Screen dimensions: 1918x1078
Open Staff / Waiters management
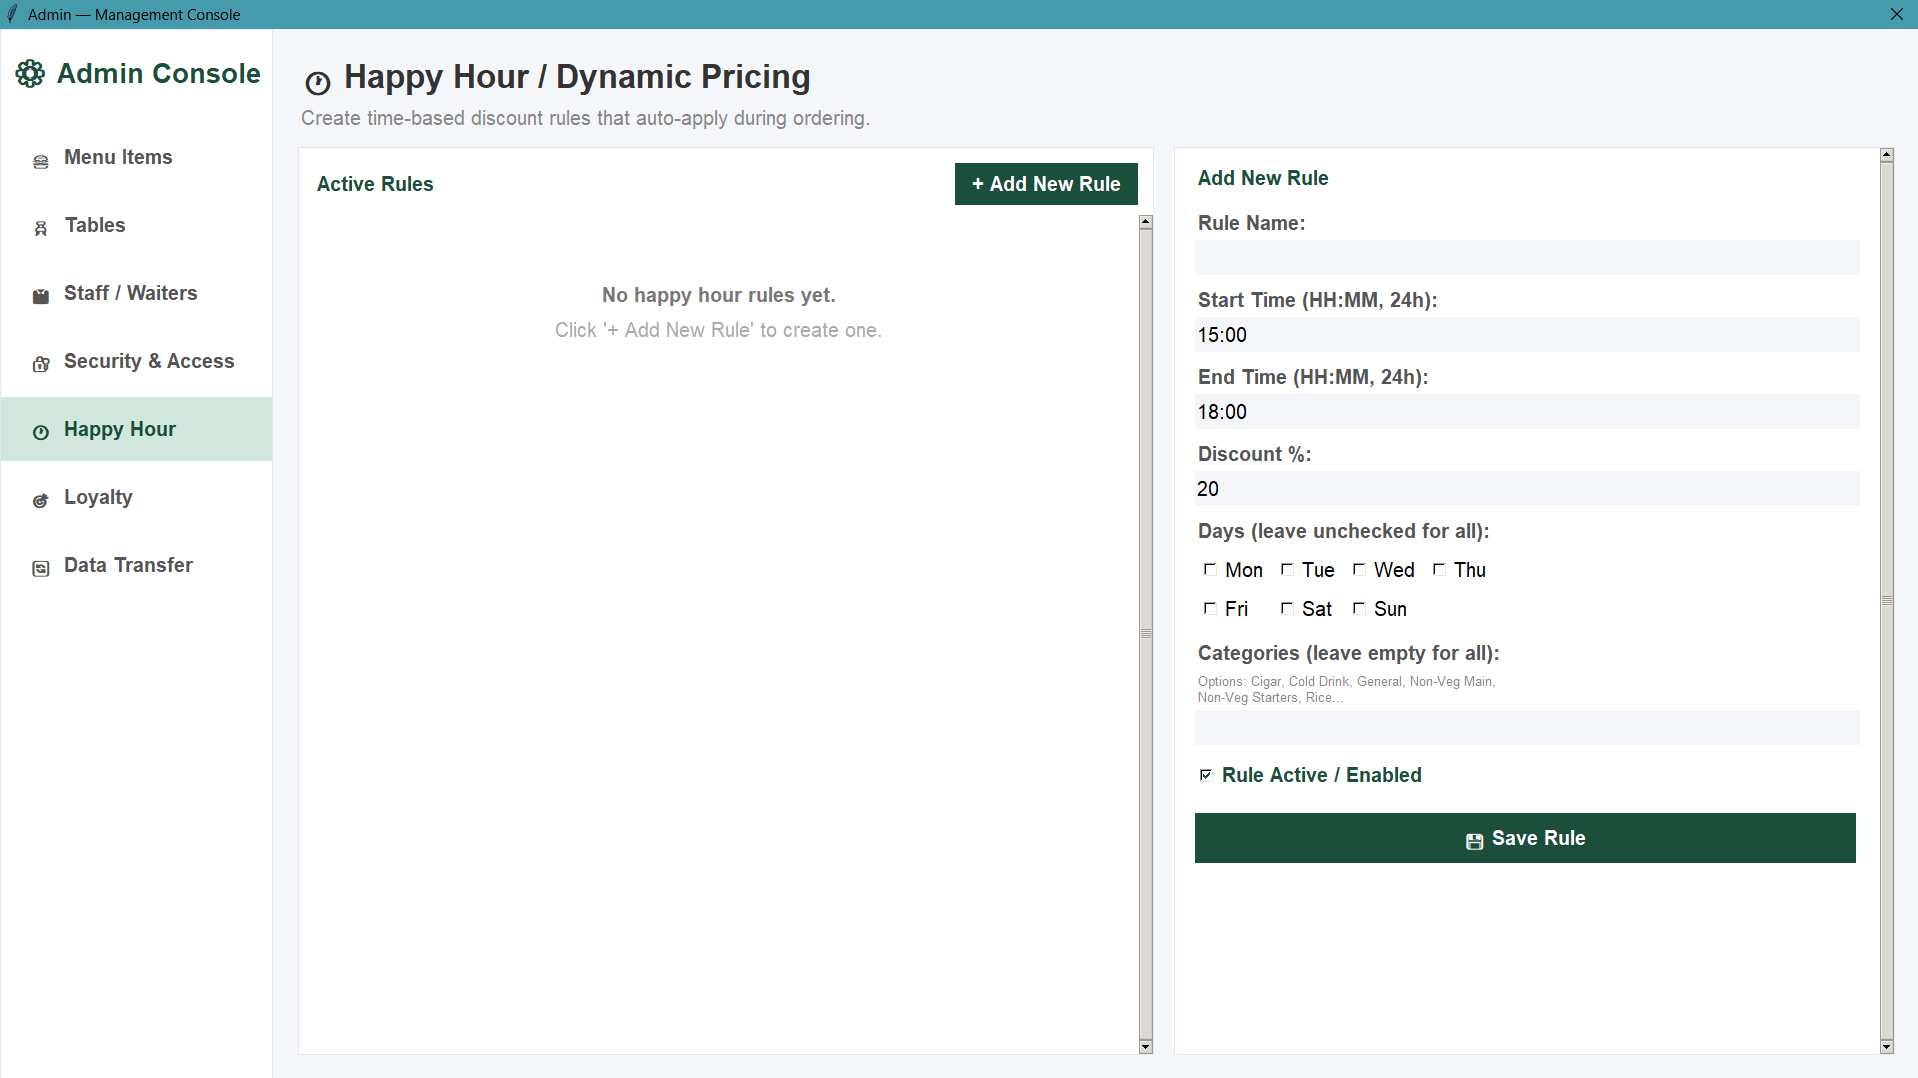pos(137,293)
